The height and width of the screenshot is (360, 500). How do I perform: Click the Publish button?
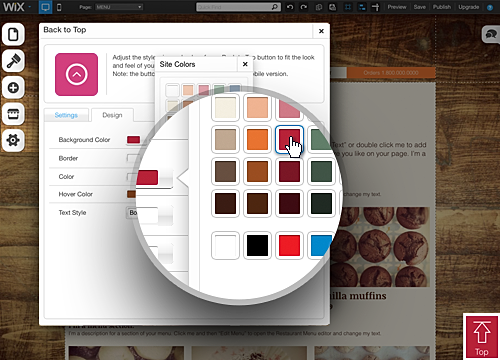442,7
